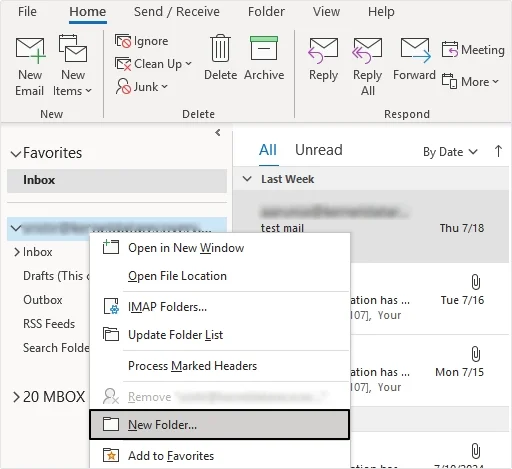Select Inbox under Favorites
Screen dimensions: 512x469
coord(117,180)
